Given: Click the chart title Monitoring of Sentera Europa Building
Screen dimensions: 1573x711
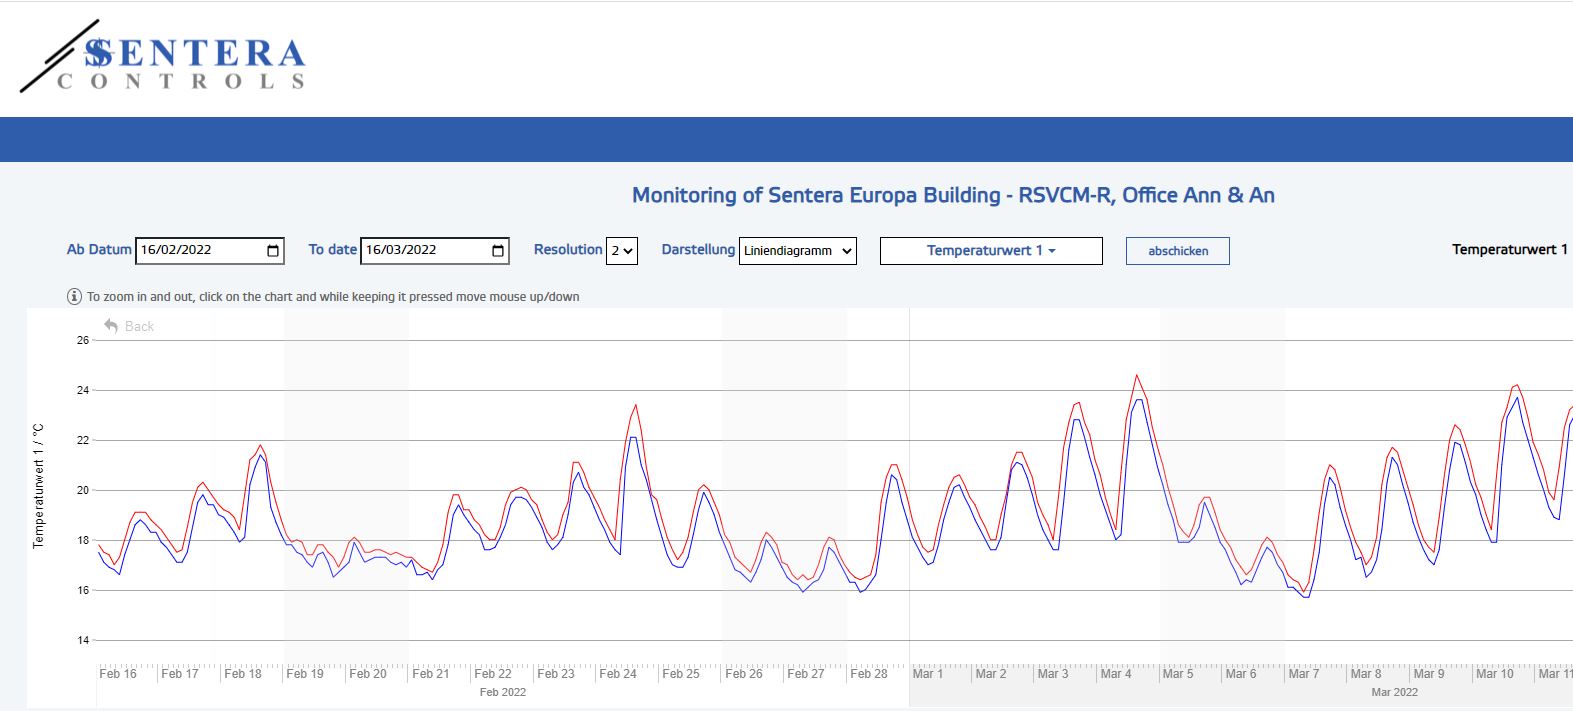Looking at the screenshot, I should (x=953, y=195).
